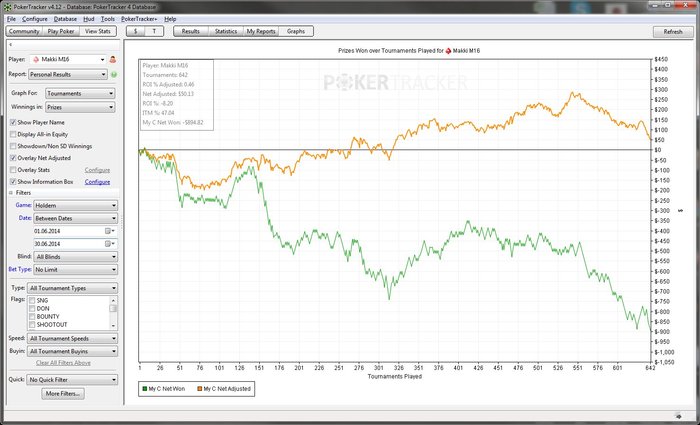Switch to the Statistics tab
Image resolution: width=700 pixels, height=425 pixels.
[226, 31]
